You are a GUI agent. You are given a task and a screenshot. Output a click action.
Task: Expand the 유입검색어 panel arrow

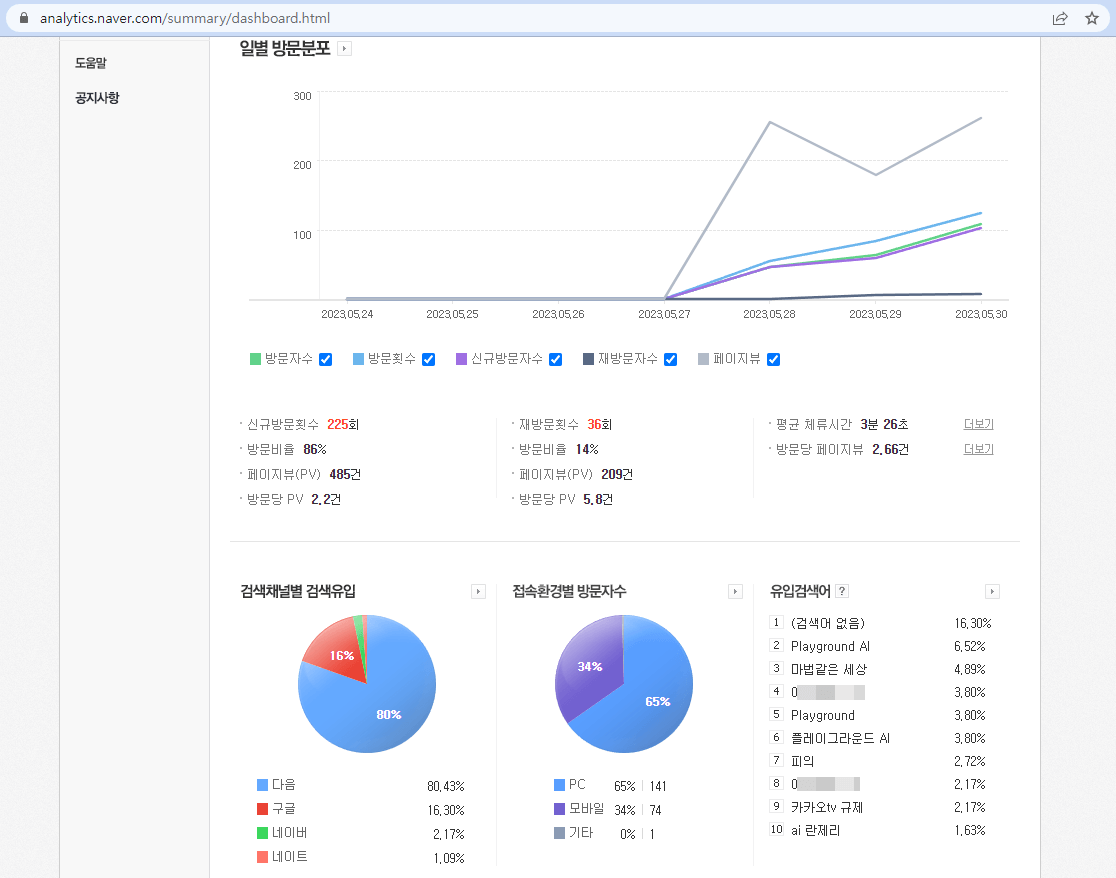992,591
